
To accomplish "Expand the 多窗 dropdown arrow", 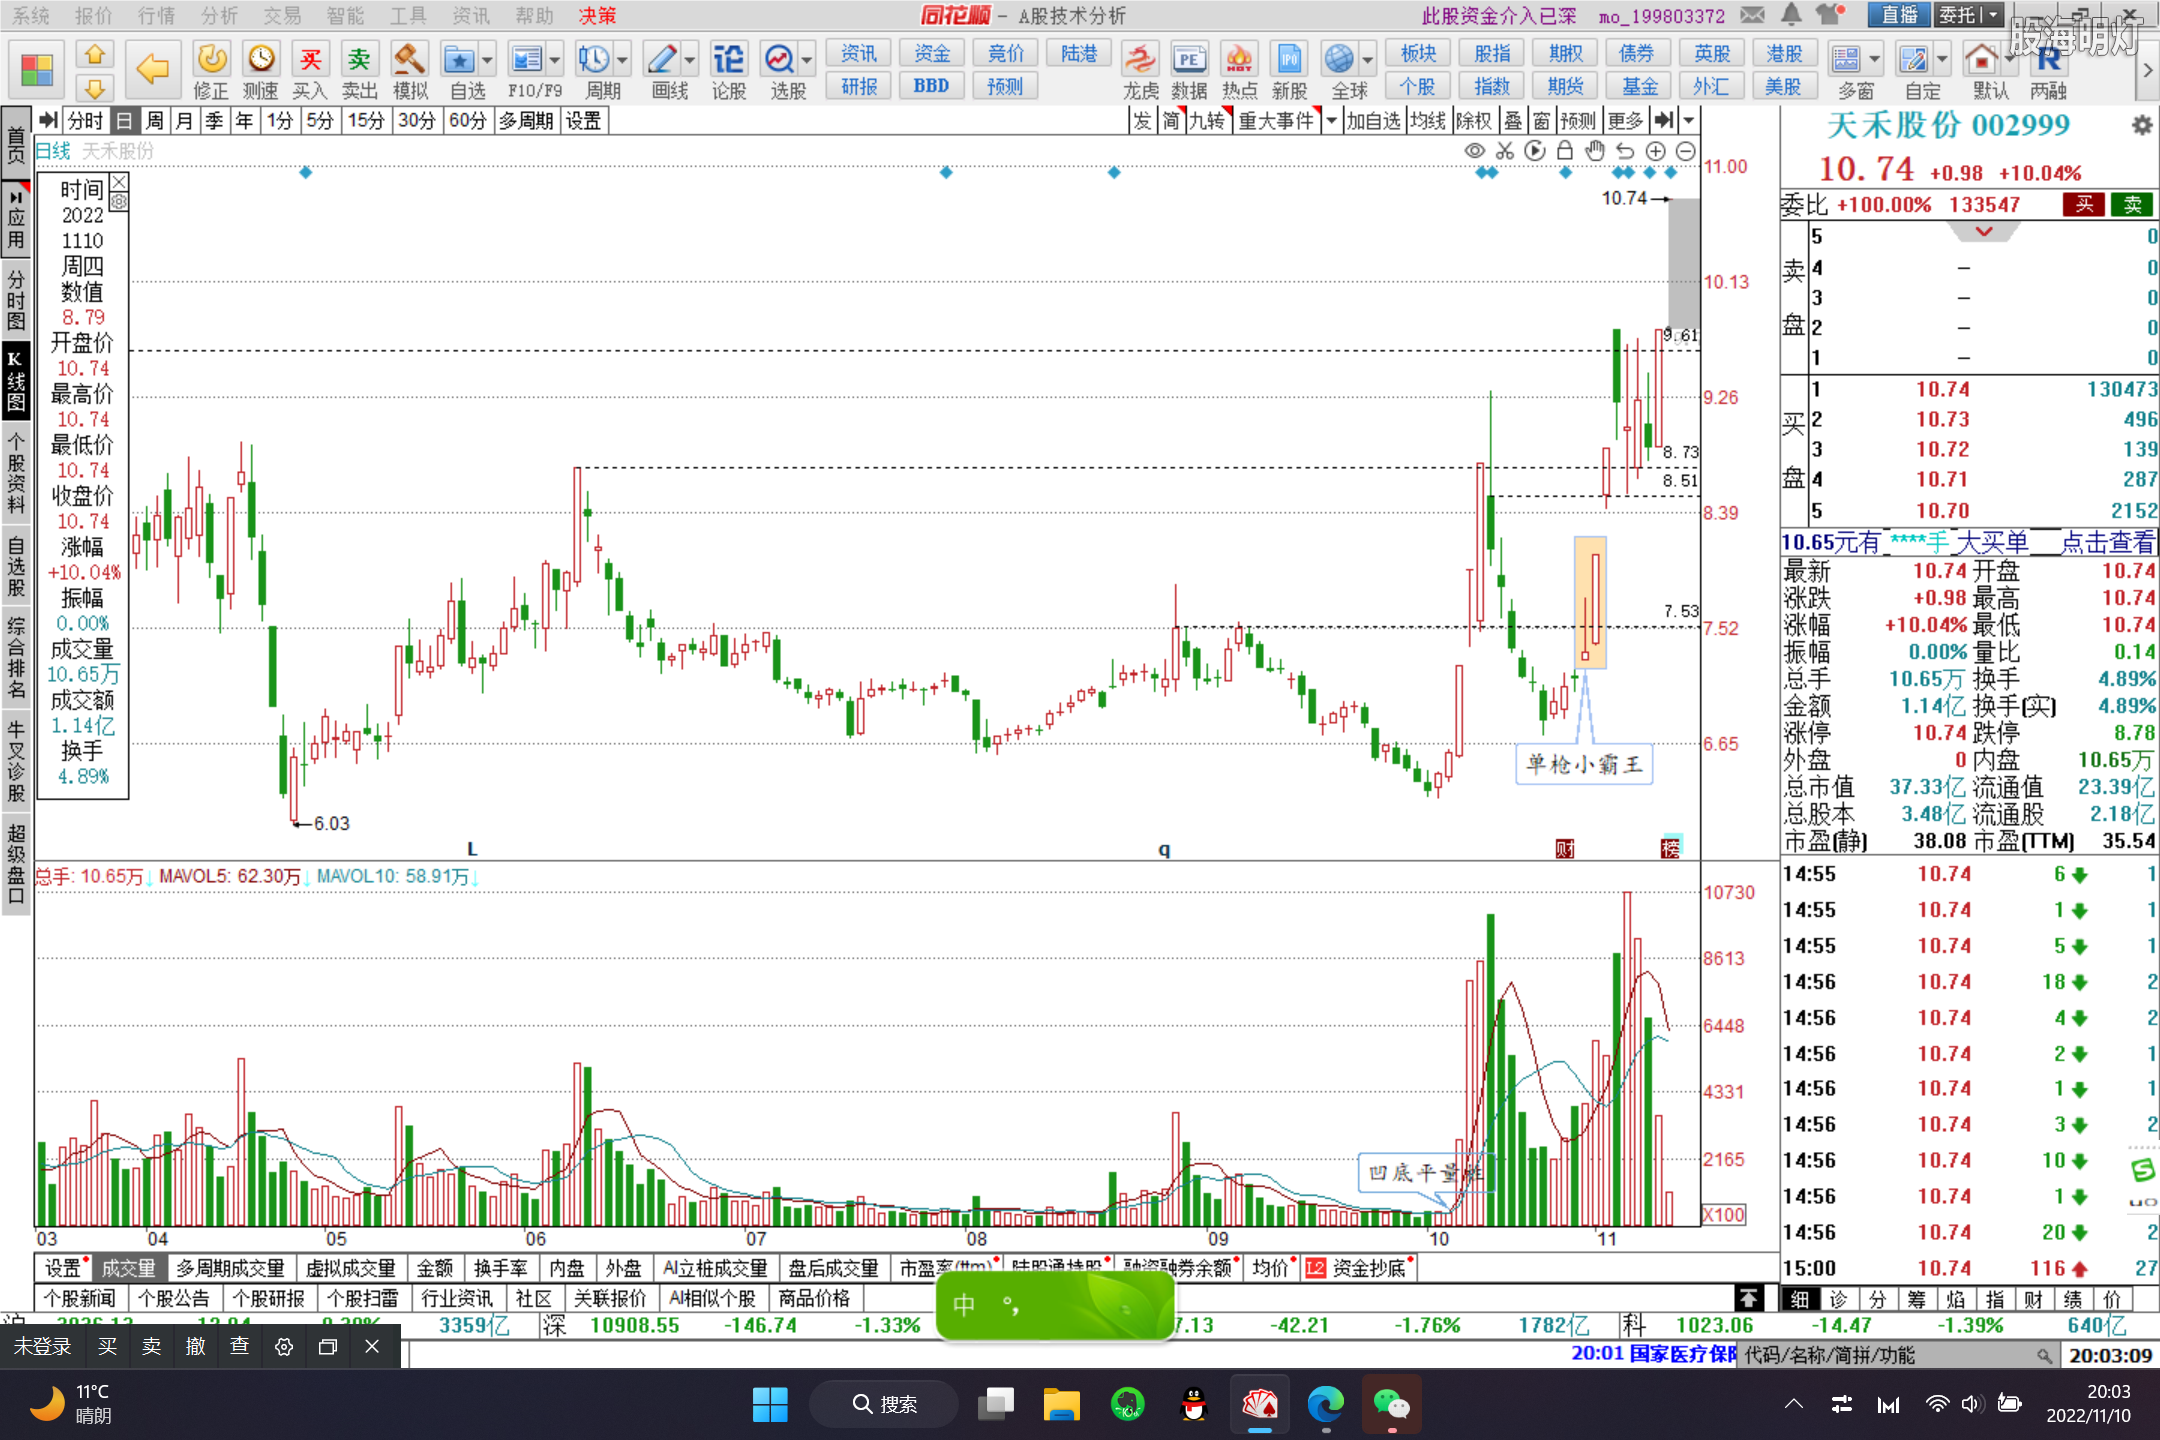I will 1874,60.
